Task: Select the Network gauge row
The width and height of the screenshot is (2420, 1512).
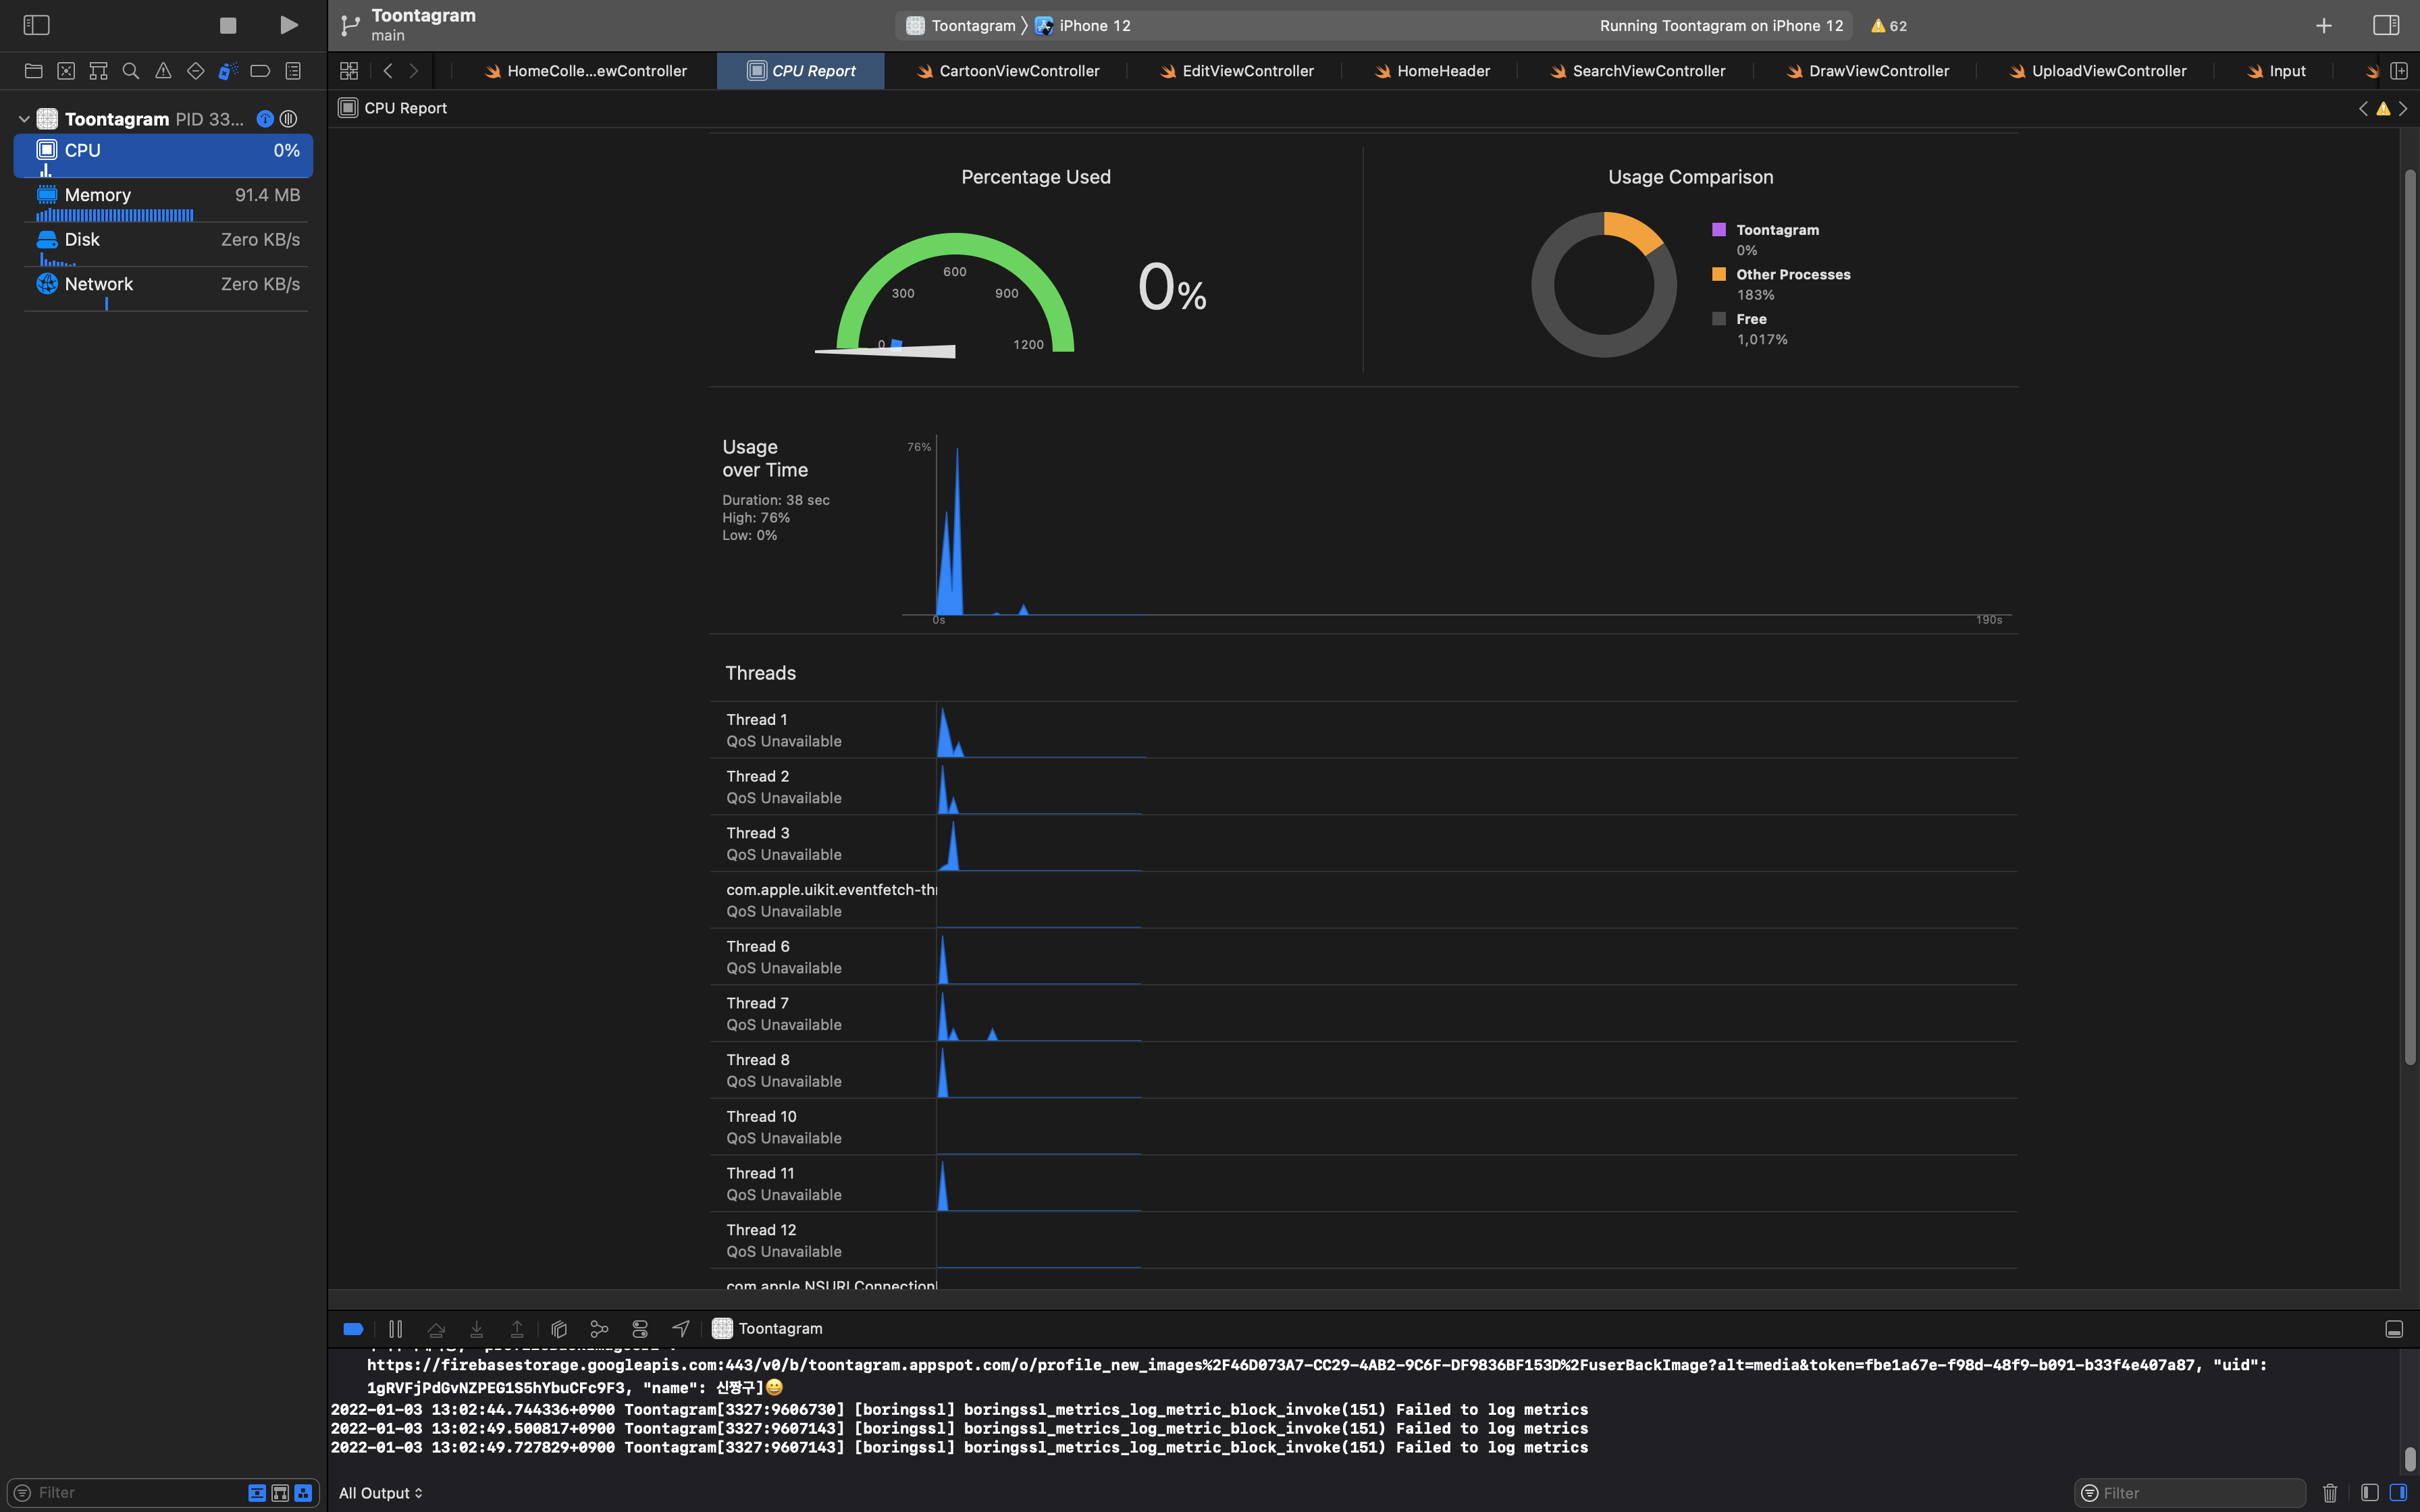Action: pos(163,290)
